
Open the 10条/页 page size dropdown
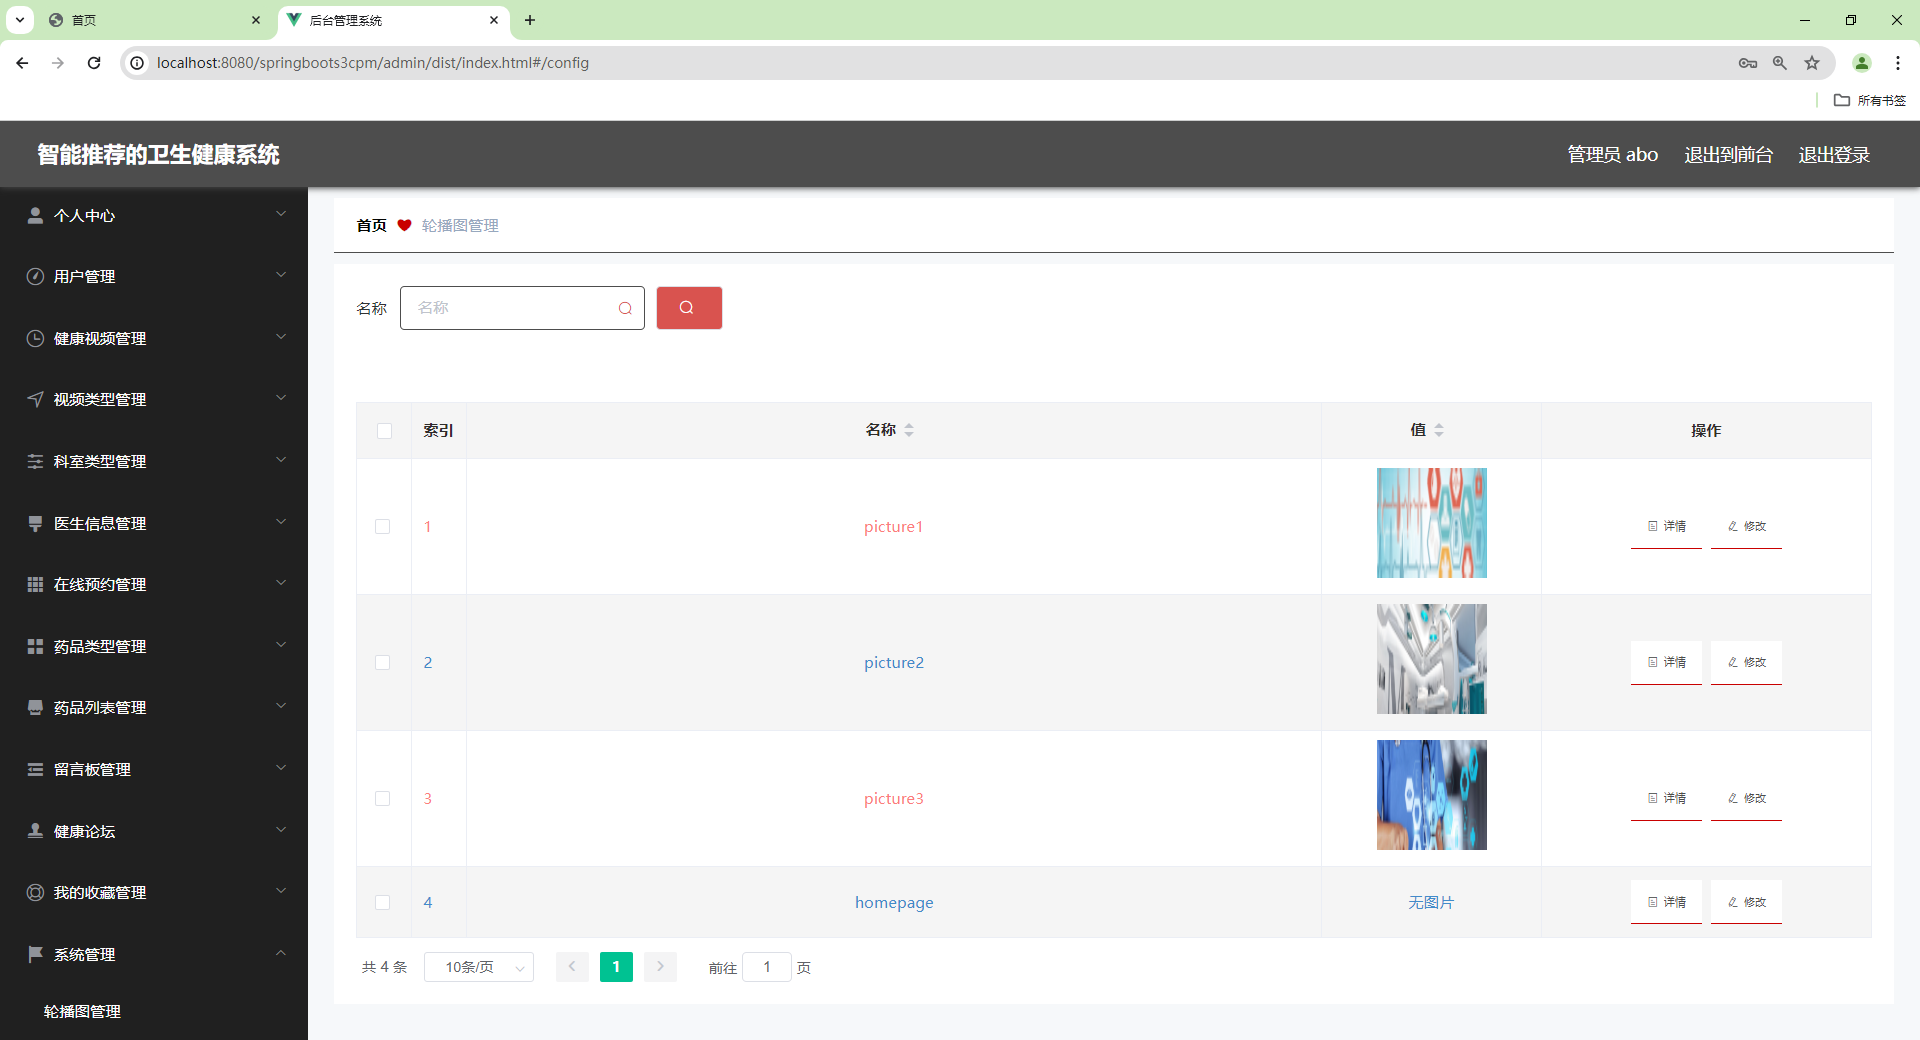click(x=478, y=967)
